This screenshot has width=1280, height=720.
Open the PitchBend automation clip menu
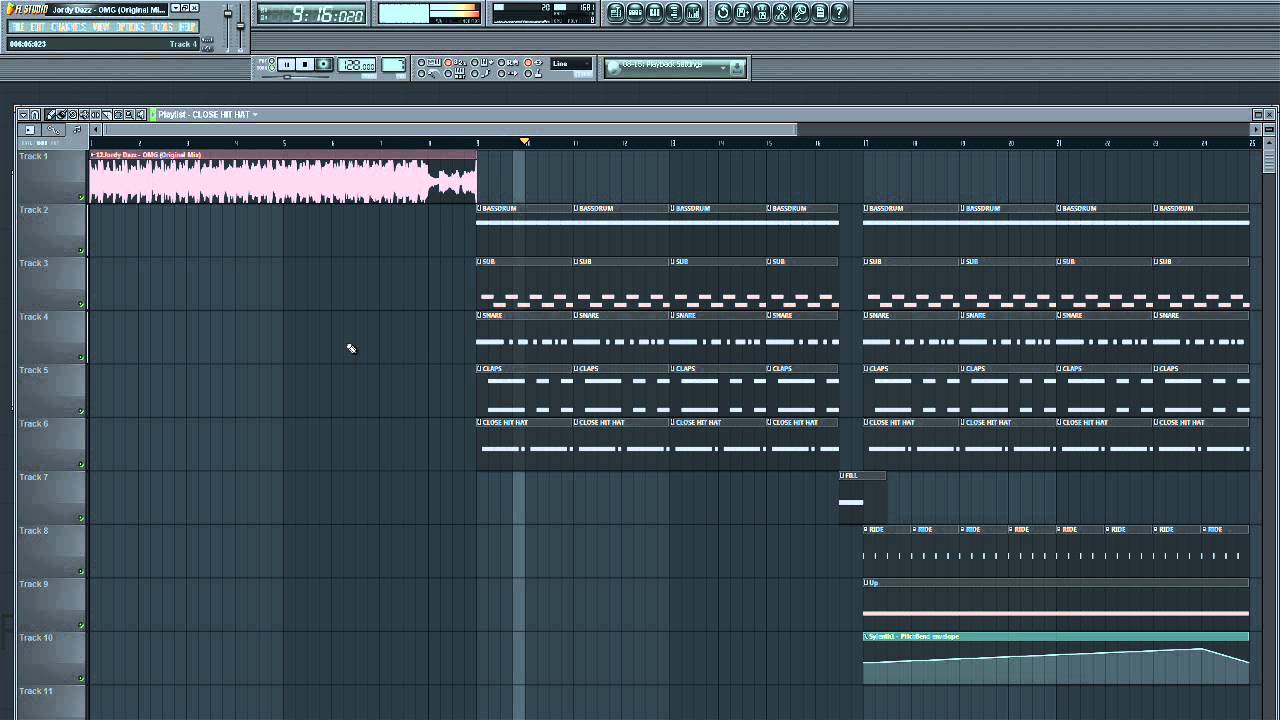click(866, 636)
